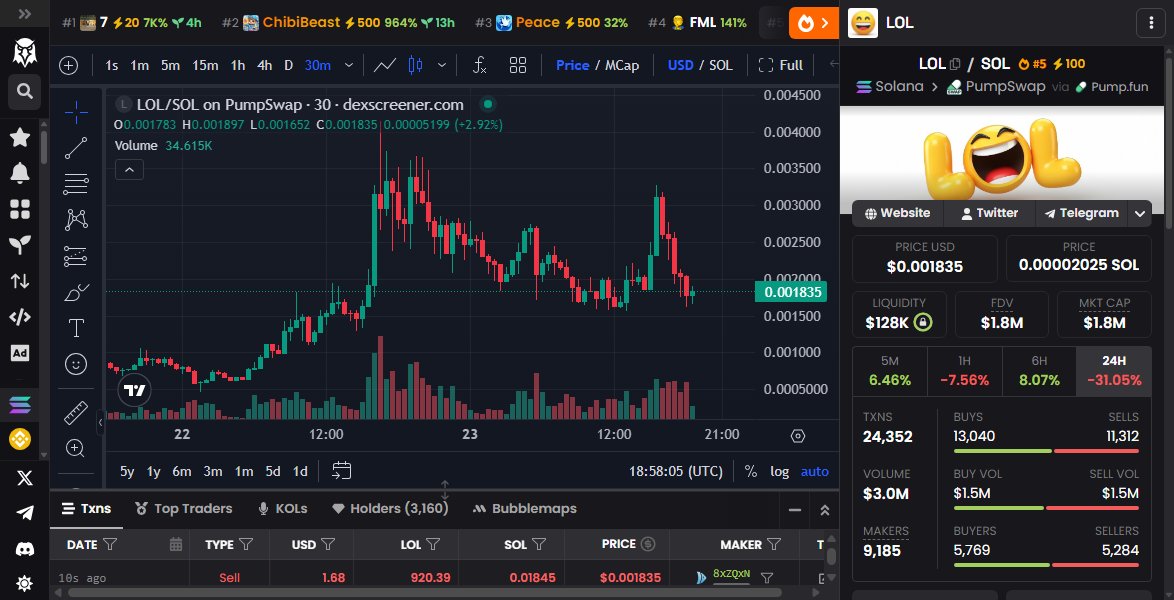The width and height of the screenshot is (1174, 600).
Task: Open the watchlist star icon
Action: (x=20, y=137)
